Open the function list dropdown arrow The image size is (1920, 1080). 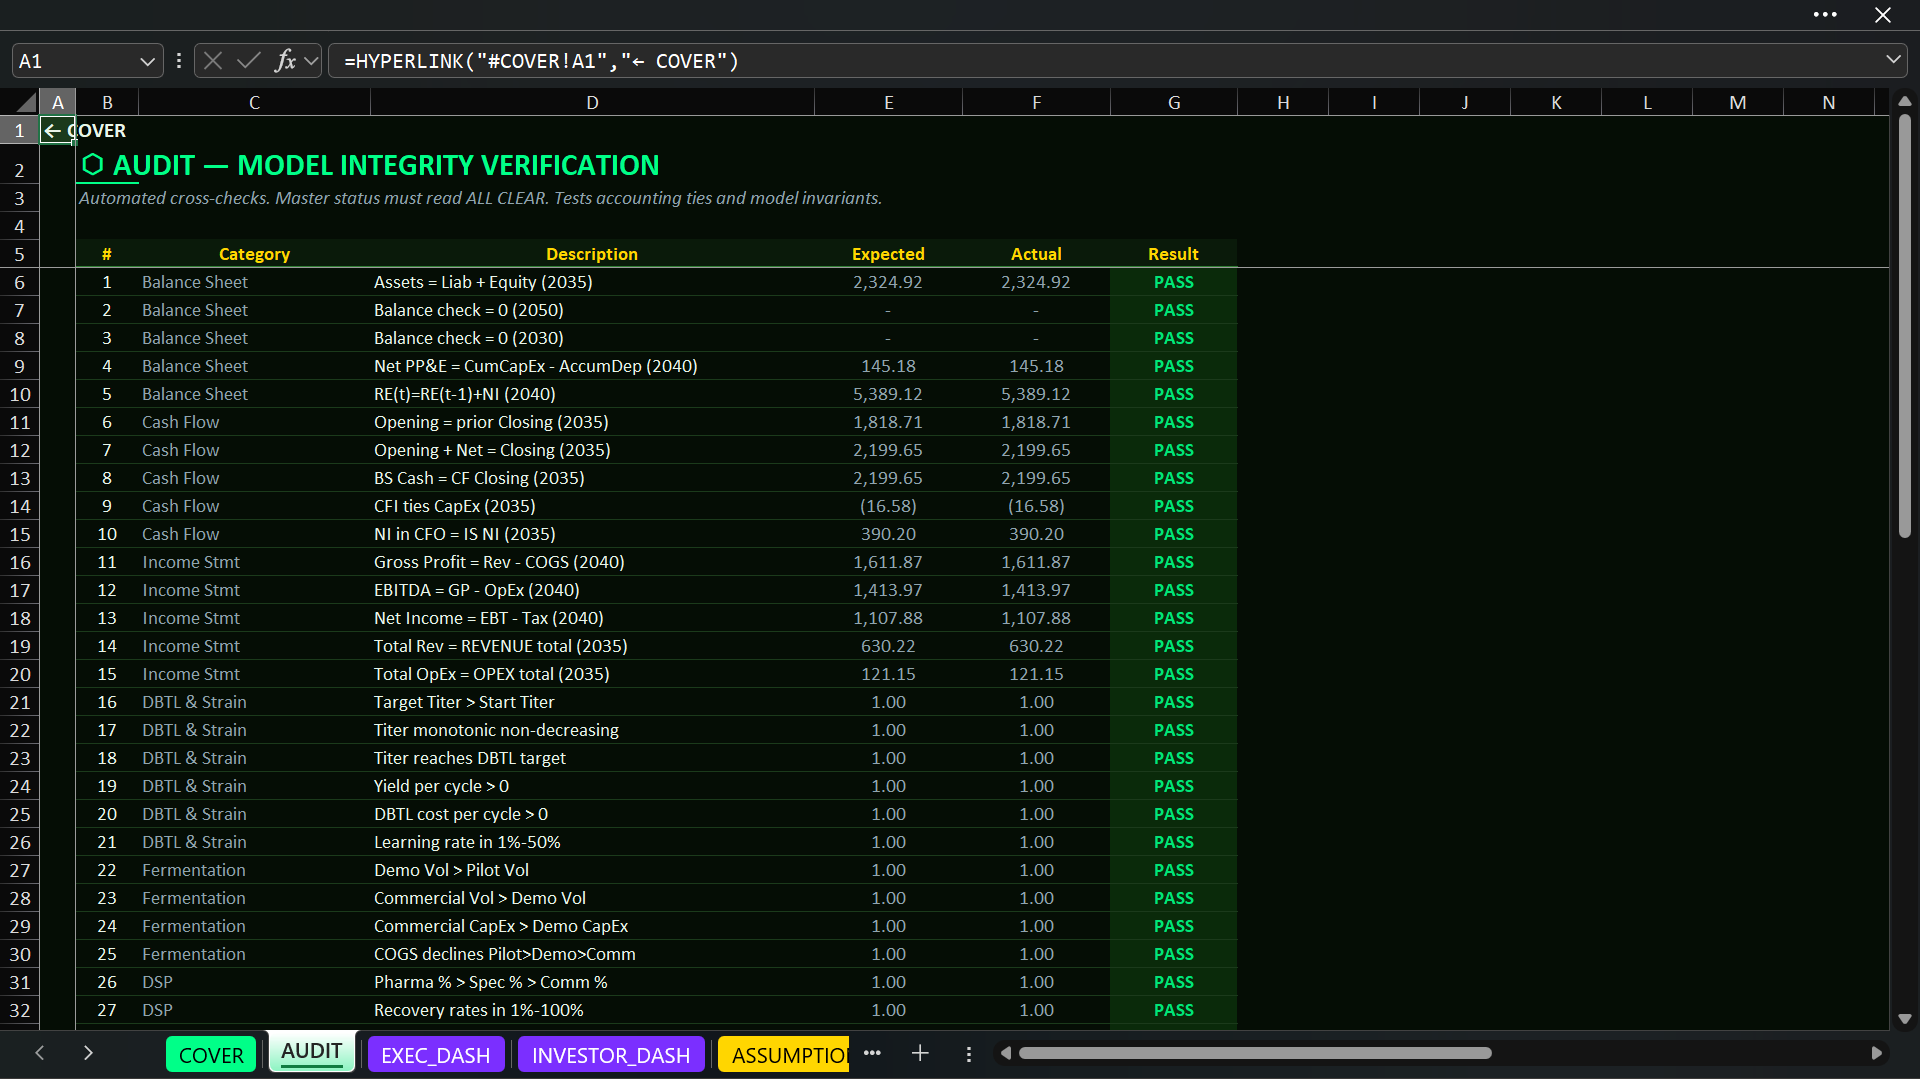[312, 61]
